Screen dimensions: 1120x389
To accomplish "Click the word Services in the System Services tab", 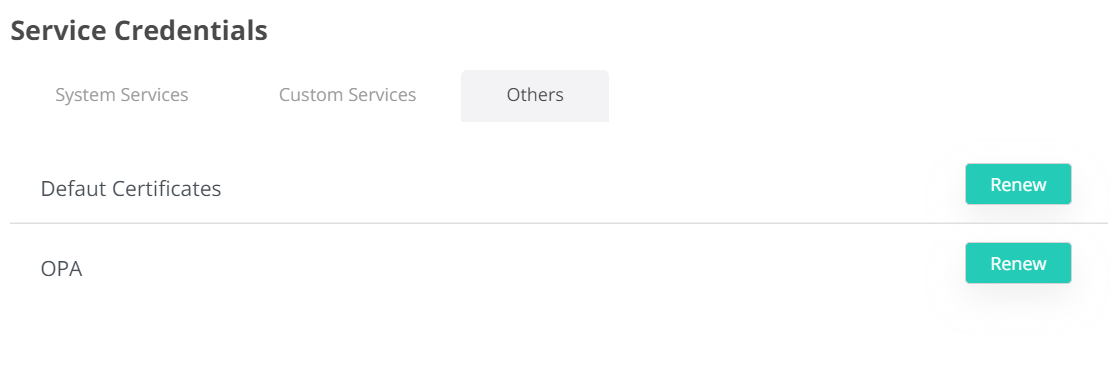I will (156, 95).
